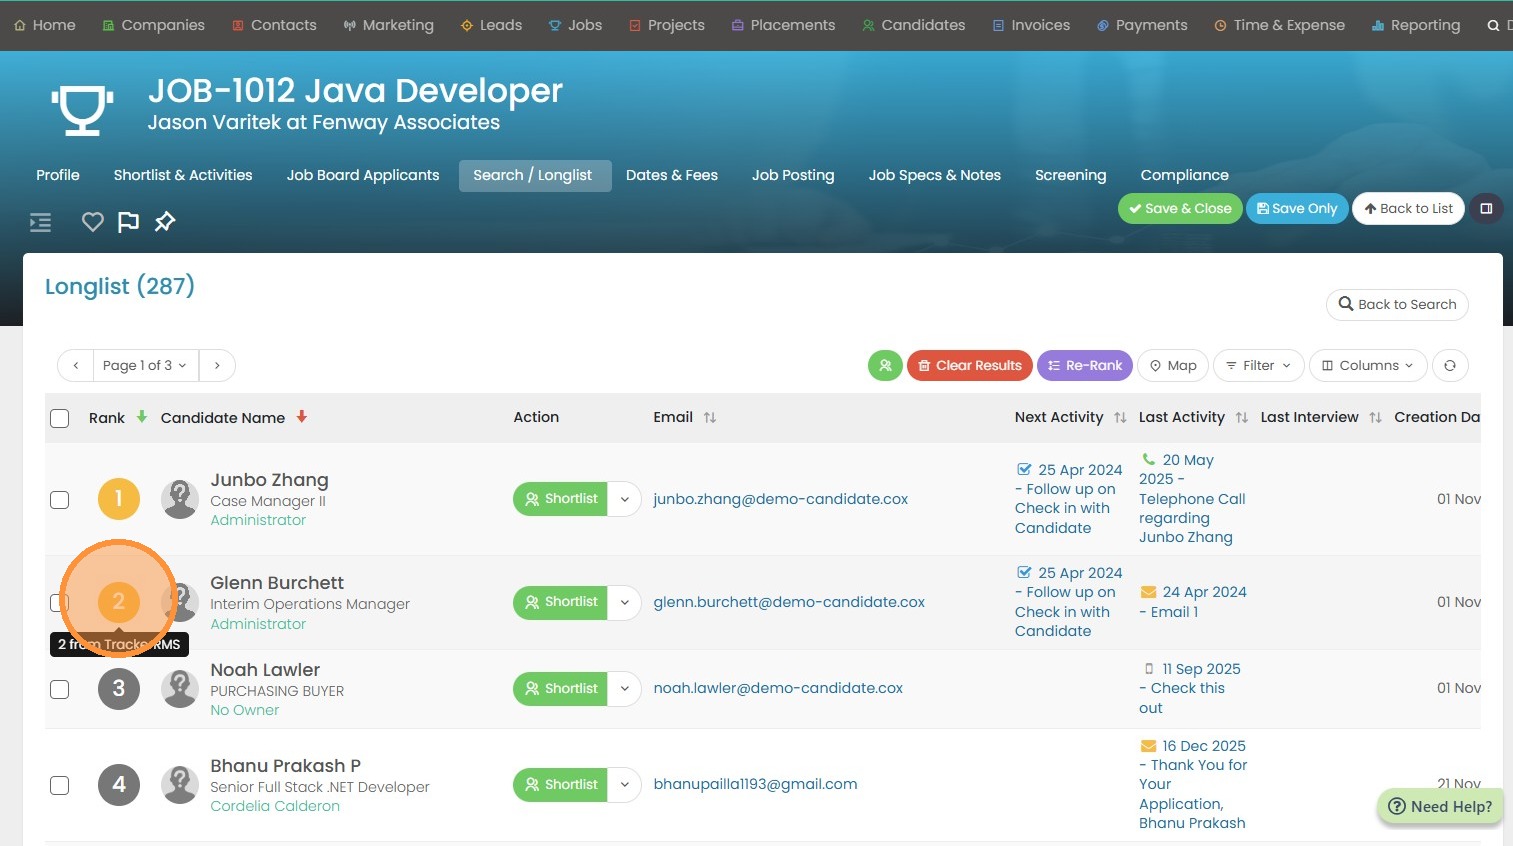This screenshot has height=846, width=1513.
Task: Open Shortlist options arrow for Glenn Burchett
Action: point(624,602)
